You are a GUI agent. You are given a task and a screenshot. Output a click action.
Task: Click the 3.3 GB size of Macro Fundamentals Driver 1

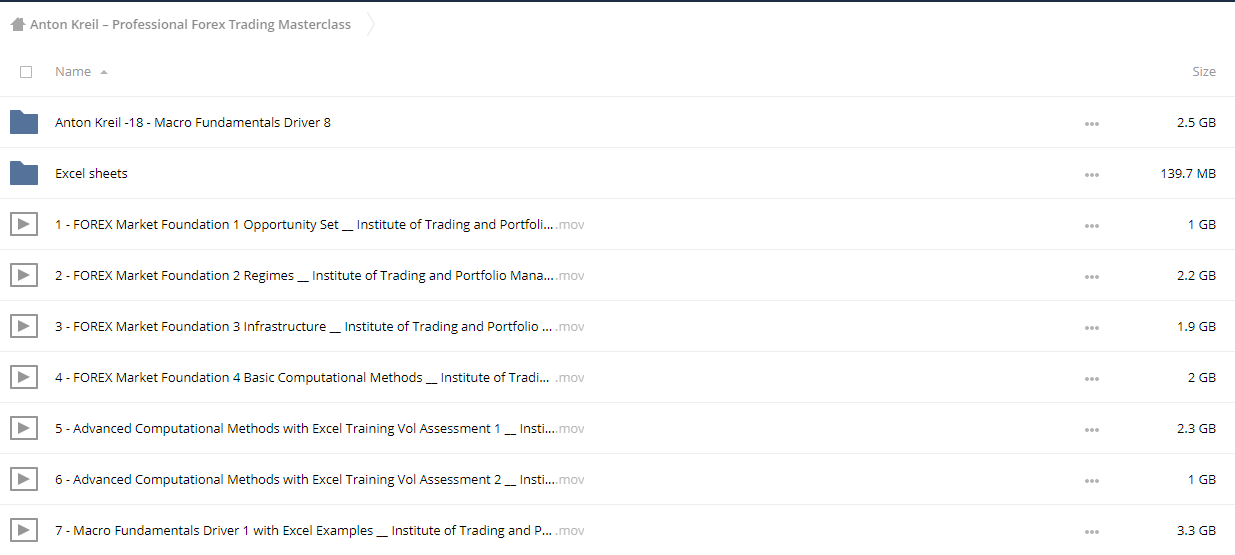[x=1196, y=531]
